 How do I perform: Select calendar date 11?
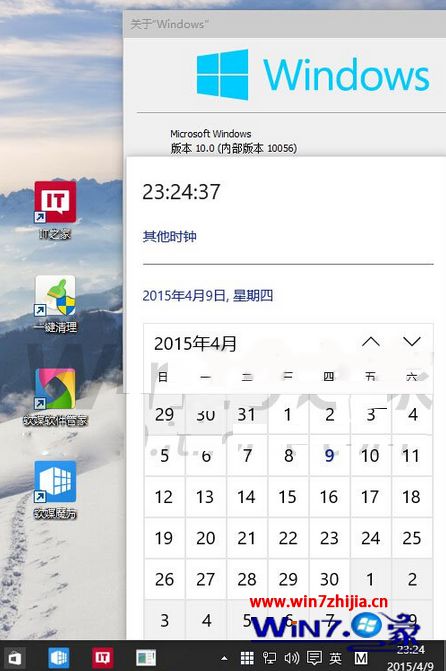tap(411, 455)
